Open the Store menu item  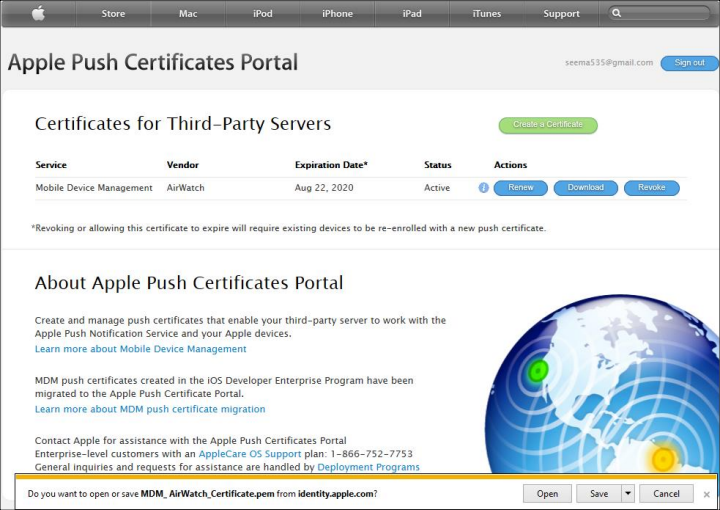click(x=113, y=14)
